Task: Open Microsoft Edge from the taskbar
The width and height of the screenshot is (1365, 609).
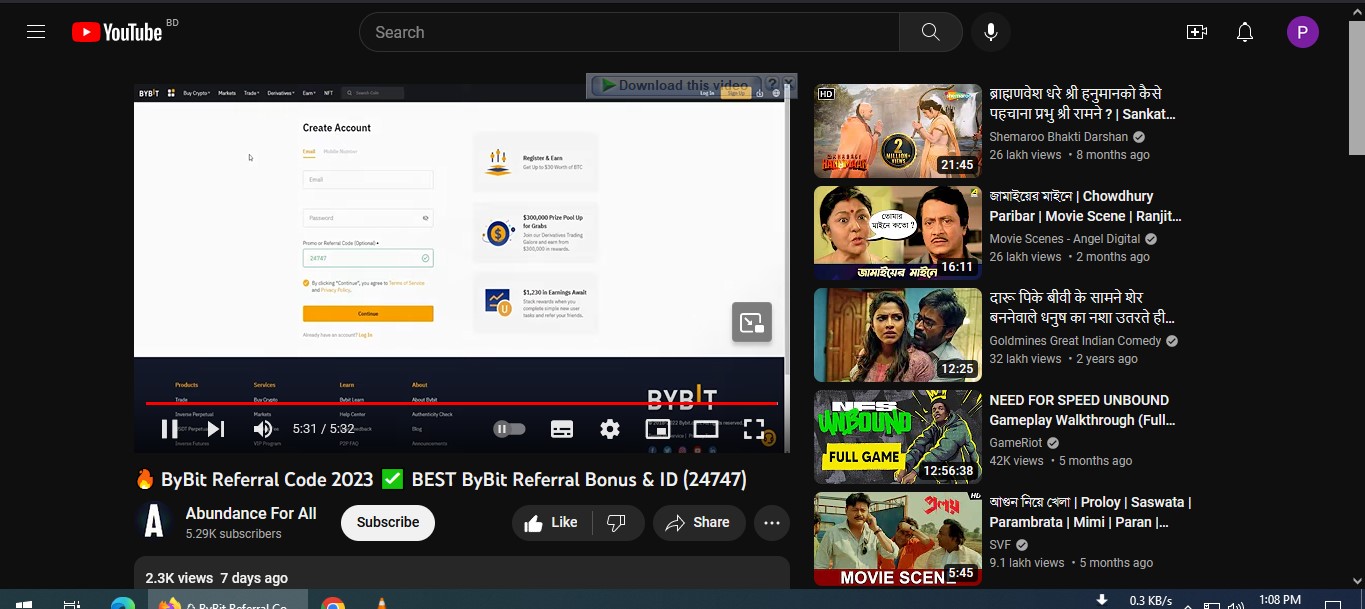Action: click(123, 604)
